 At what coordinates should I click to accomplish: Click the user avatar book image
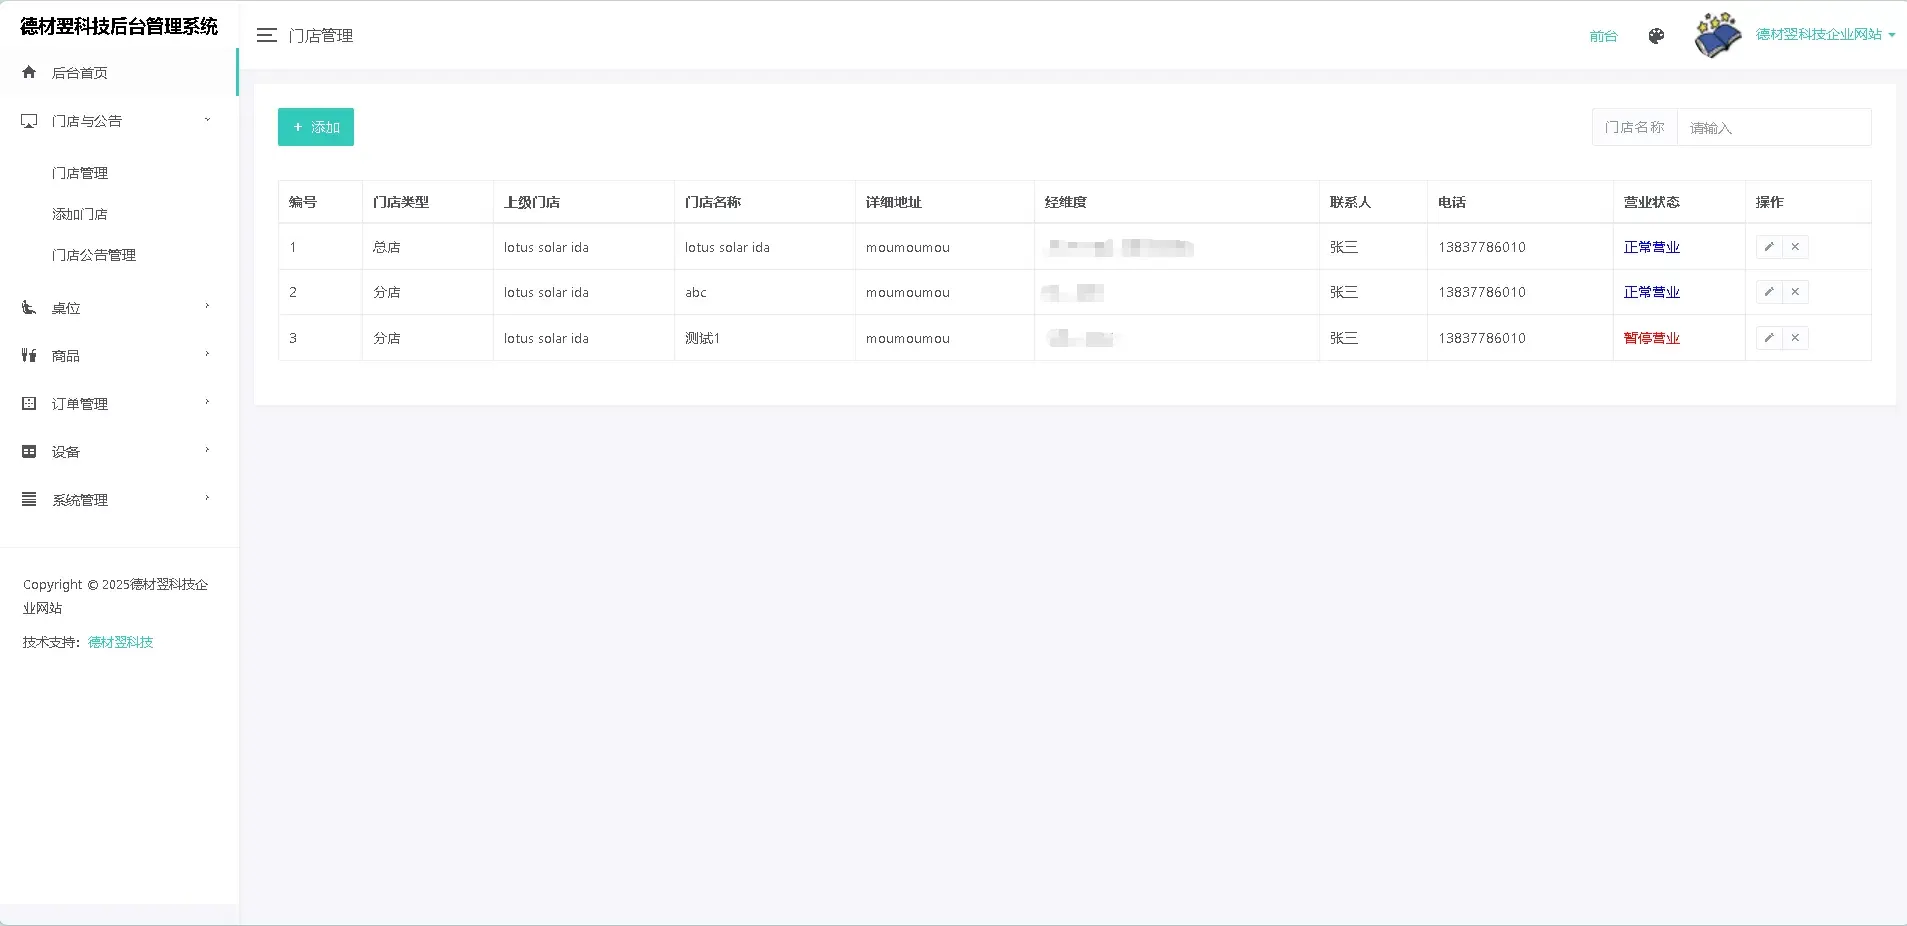tap(1717, 35)
